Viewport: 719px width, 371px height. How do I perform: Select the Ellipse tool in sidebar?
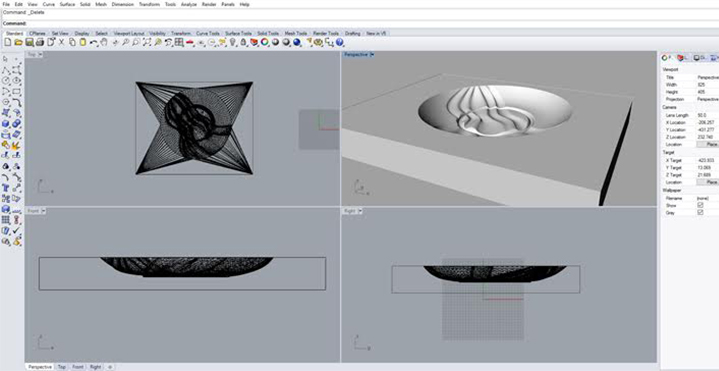(17, 80)
